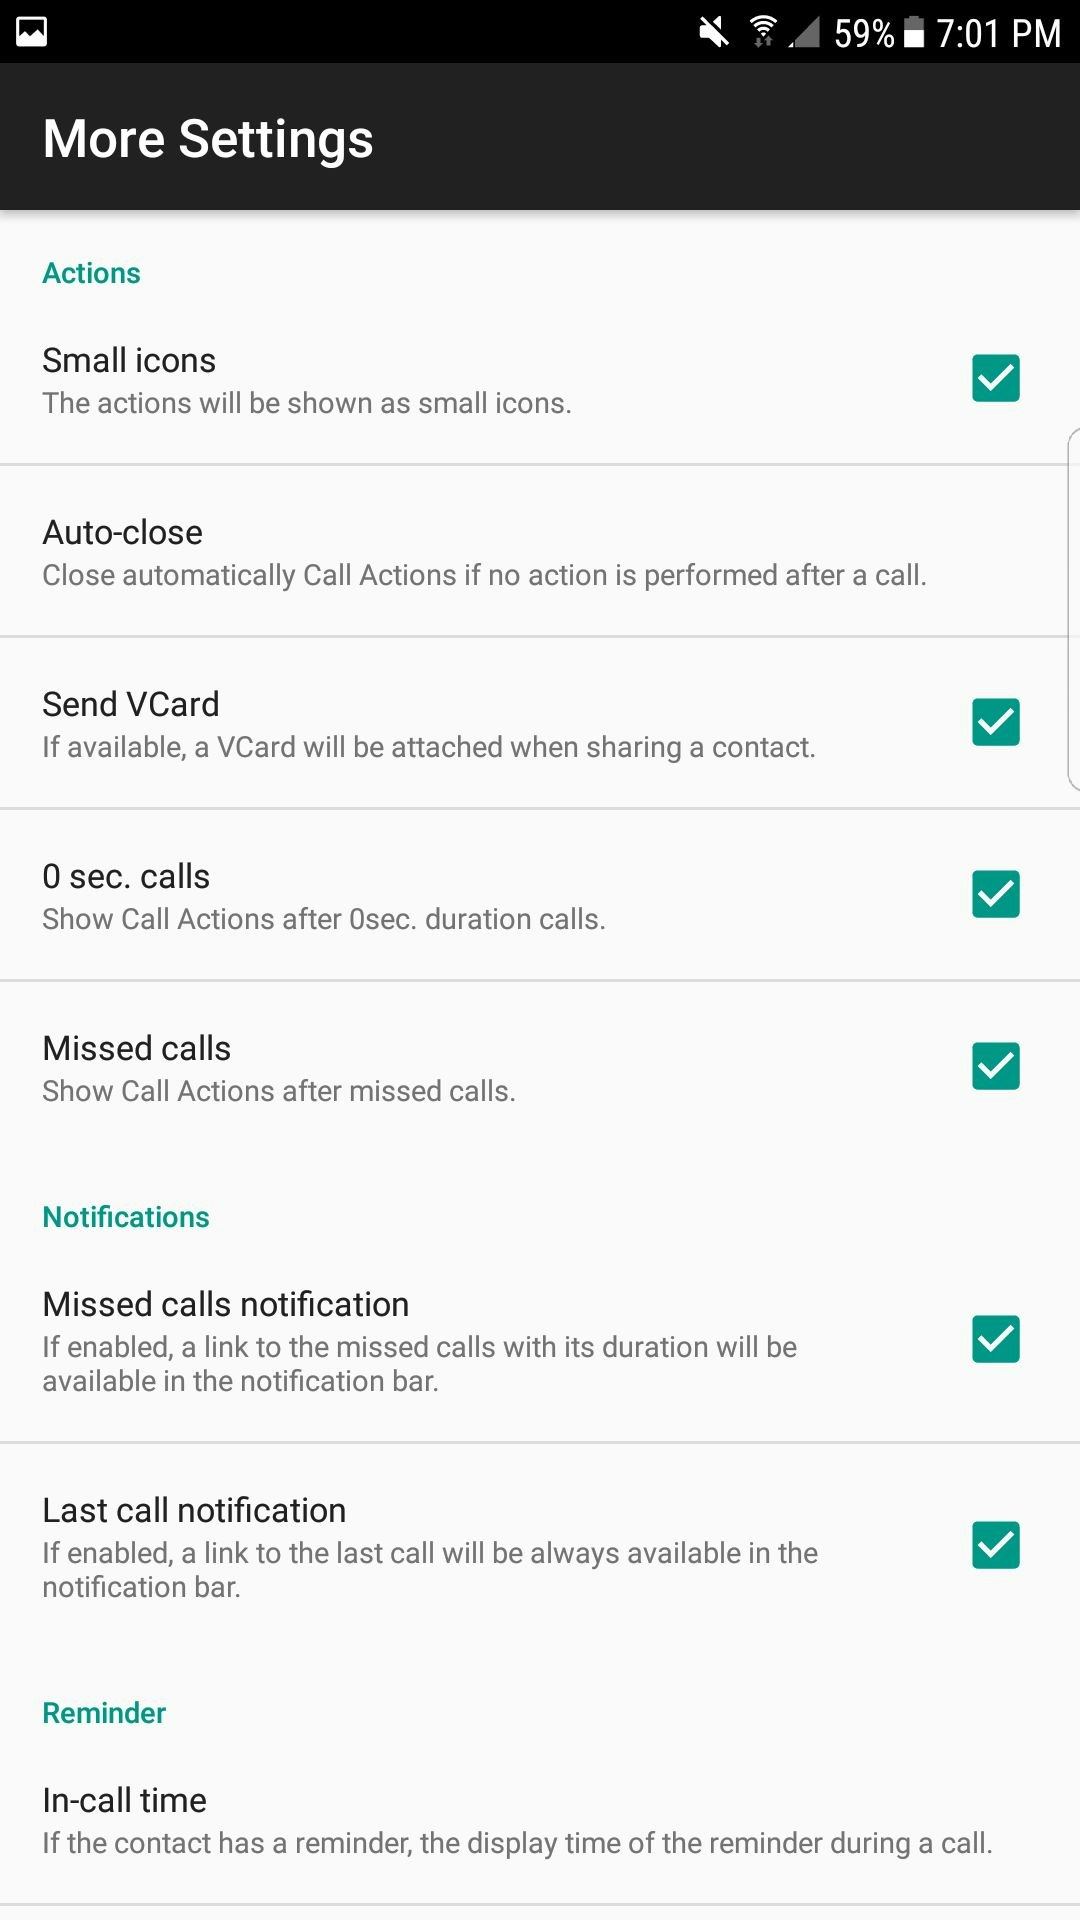Uncheck the Send VCard option
The height and width of the screenshot is (1920, 1080).
coord(995,723)
